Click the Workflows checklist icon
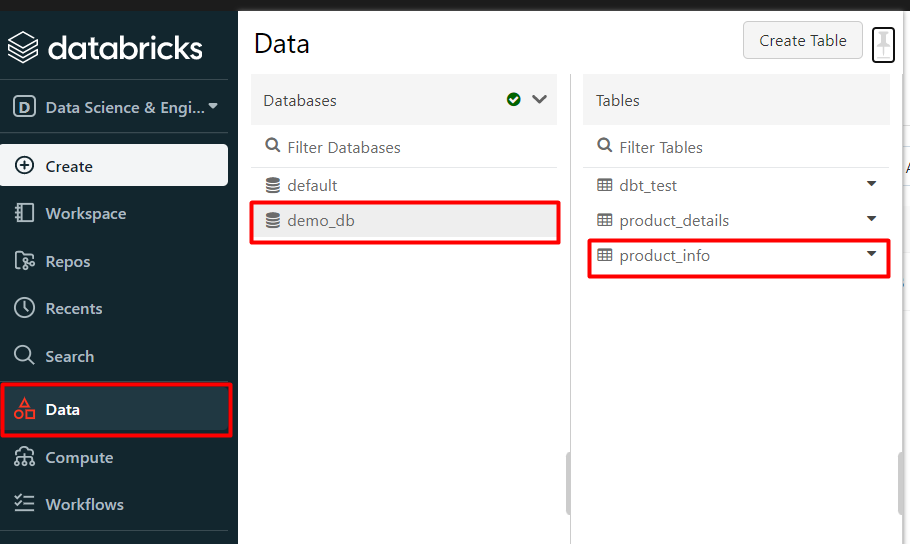This screenshot has height=544, width=910. pos(24,503)
